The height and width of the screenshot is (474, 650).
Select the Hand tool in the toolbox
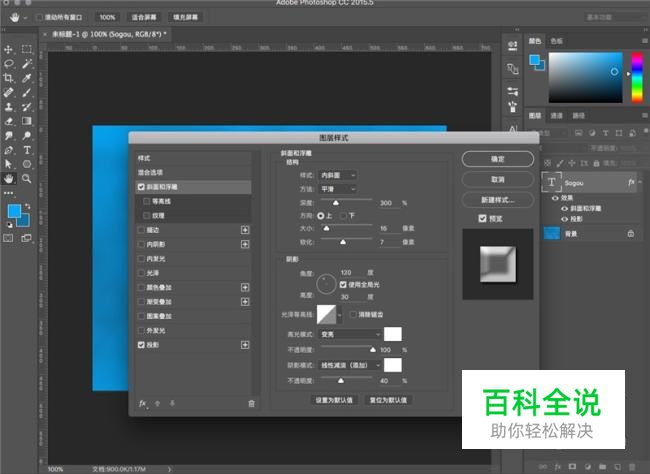point(8,179)
